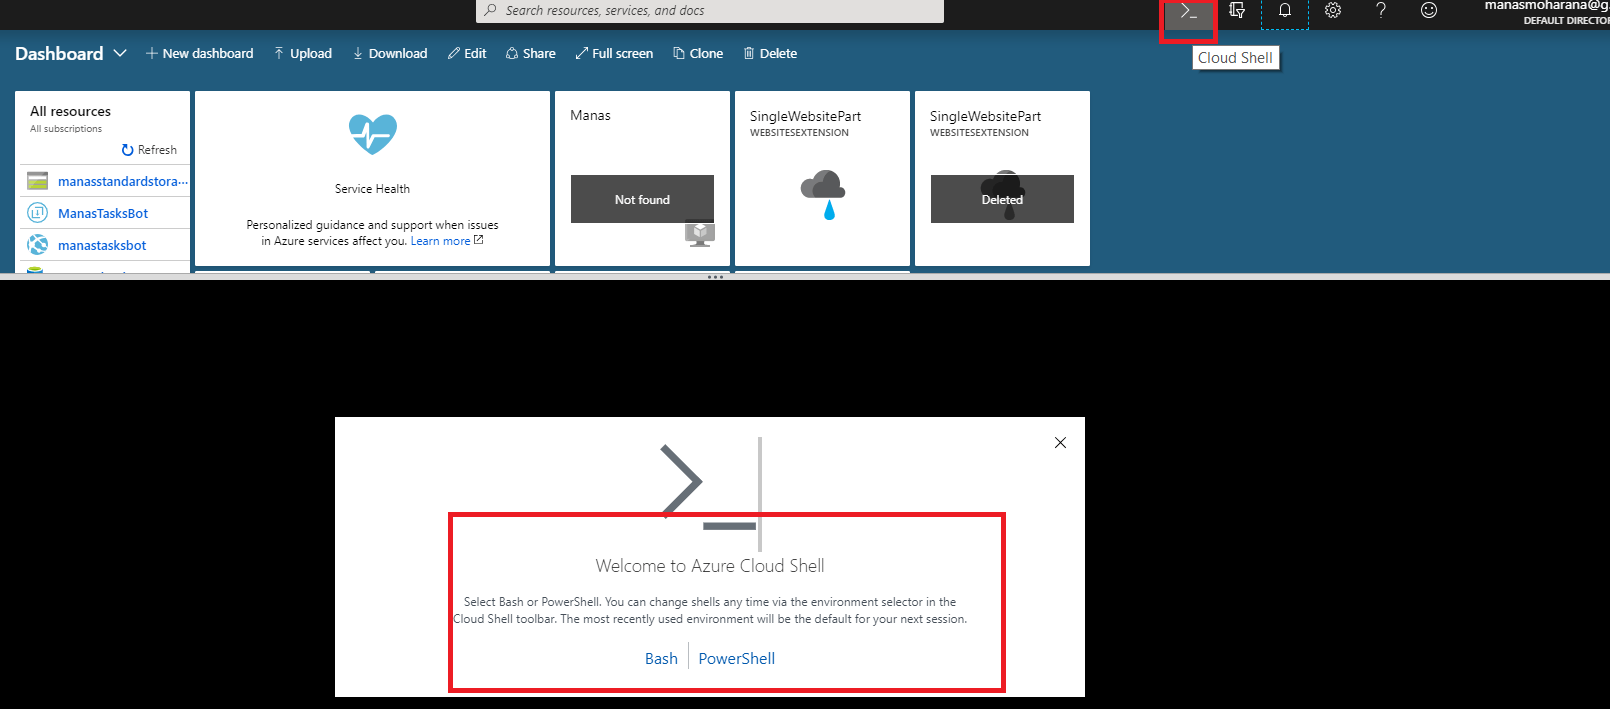The image size is (1610, 709).
Task: Open Cloud Shell from top bar
Action: click(x=1188, y=12)
